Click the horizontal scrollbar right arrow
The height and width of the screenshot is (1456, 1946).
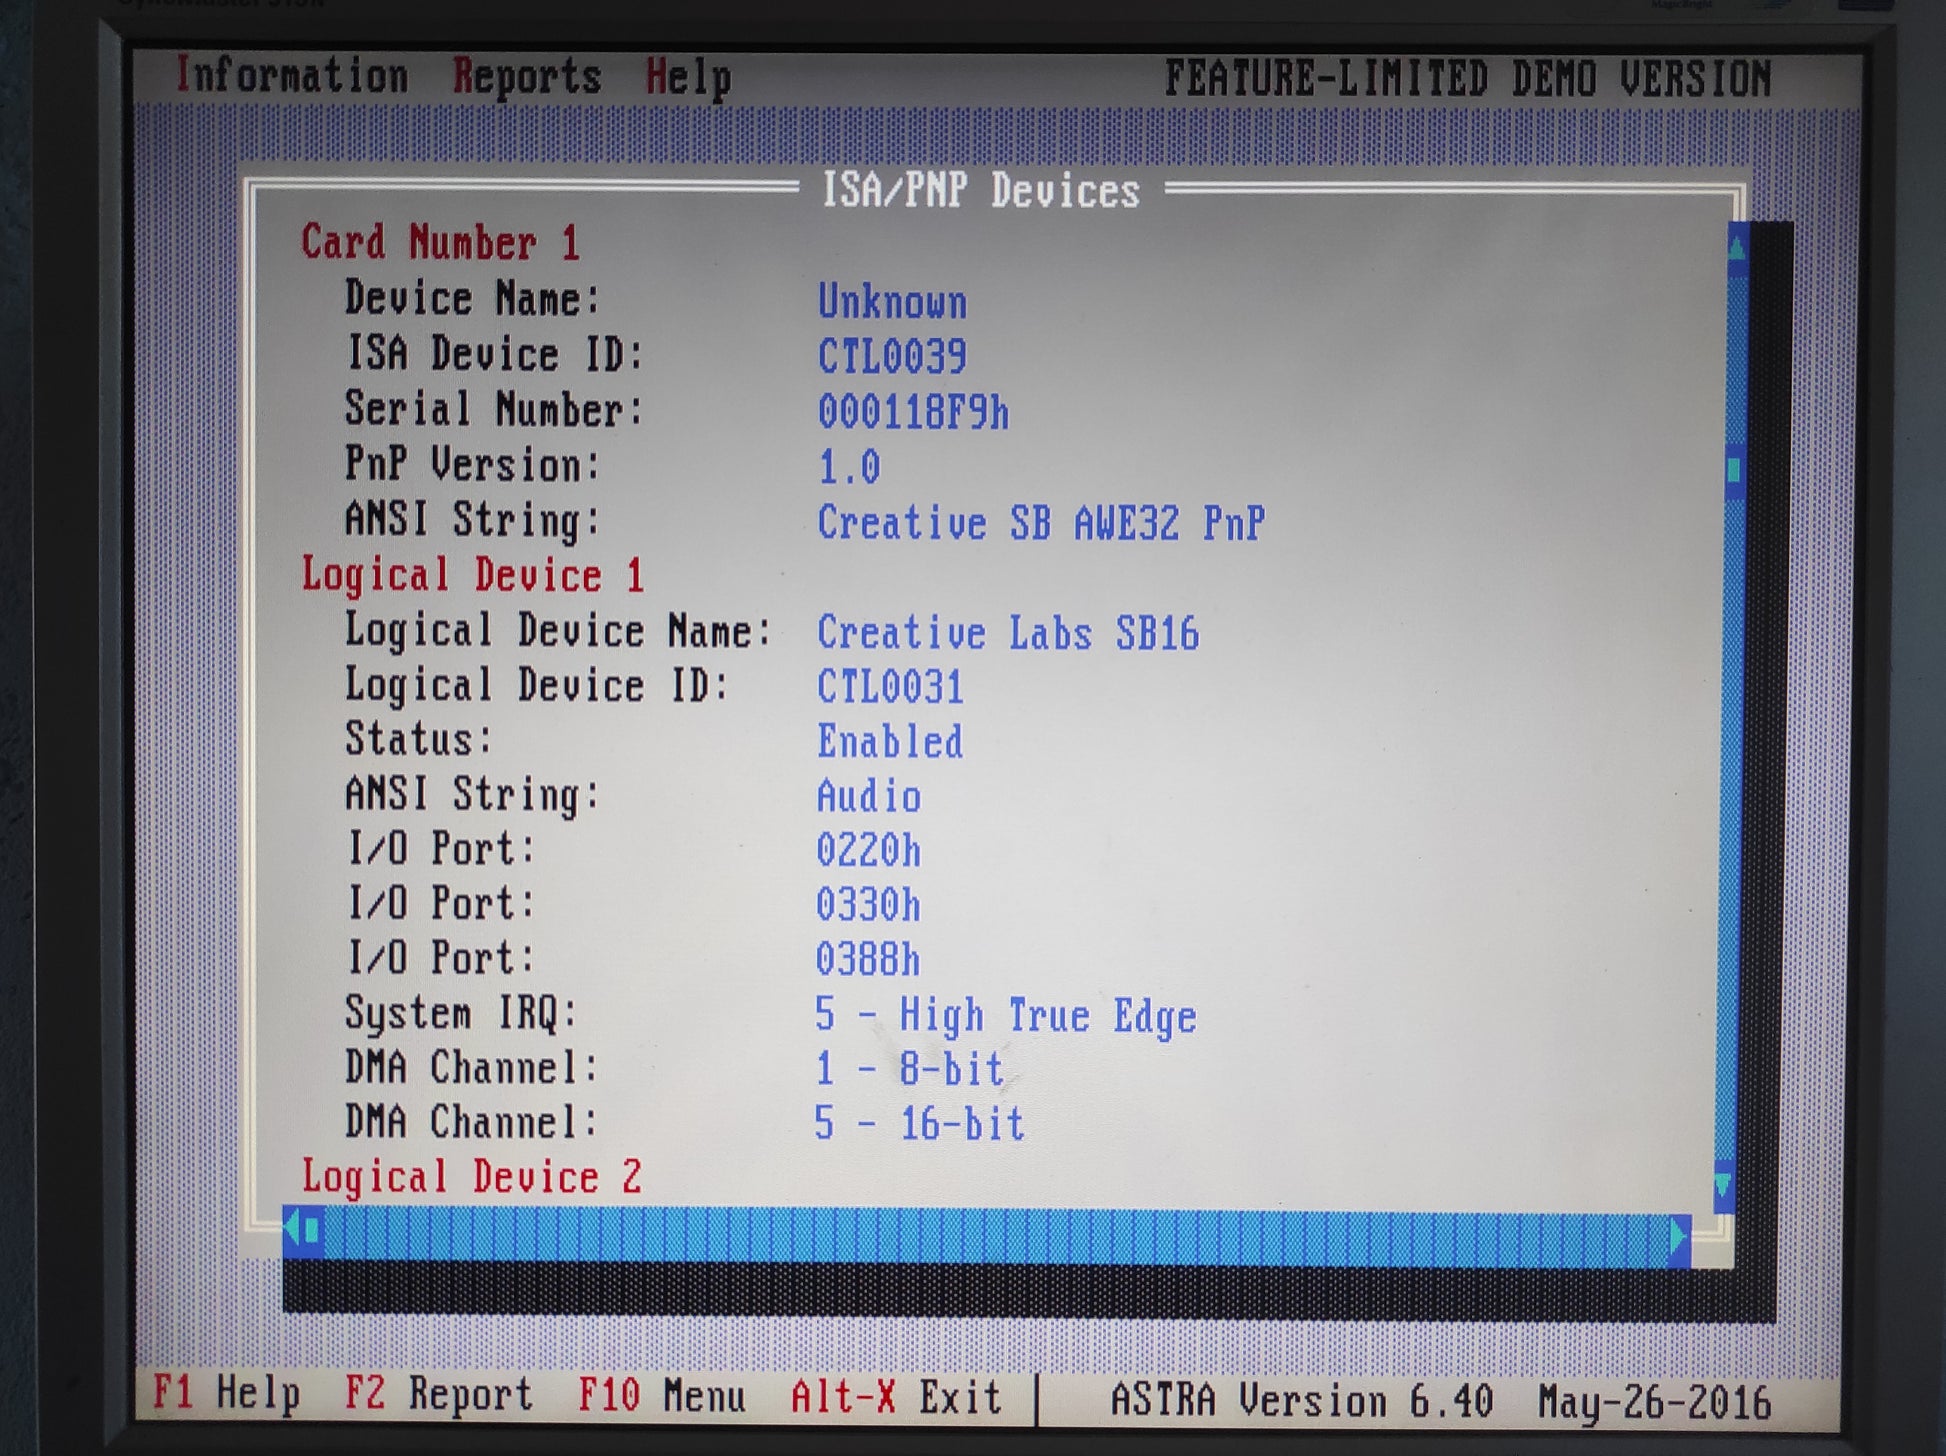point(1678,1238)
